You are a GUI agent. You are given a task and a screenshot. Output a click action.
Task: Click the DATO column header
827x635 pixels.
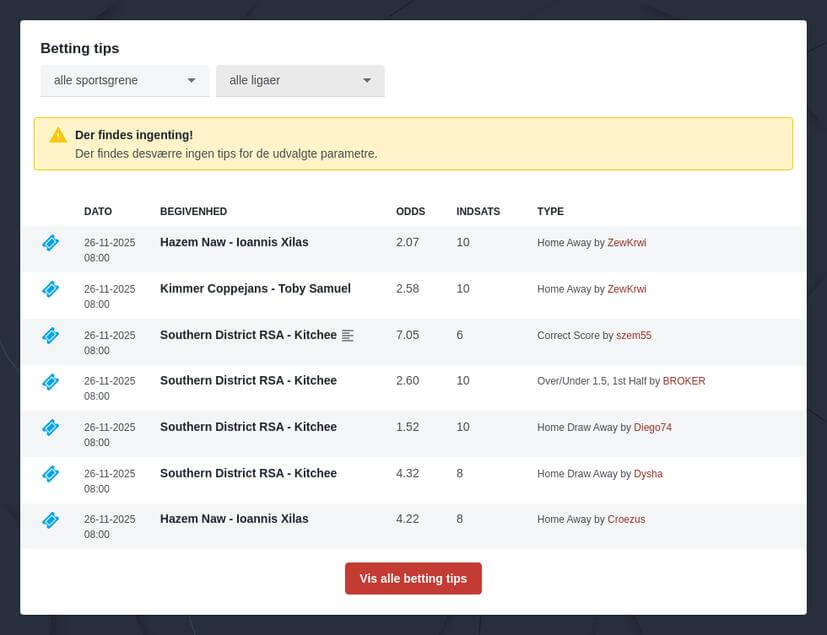coord(97,211)
